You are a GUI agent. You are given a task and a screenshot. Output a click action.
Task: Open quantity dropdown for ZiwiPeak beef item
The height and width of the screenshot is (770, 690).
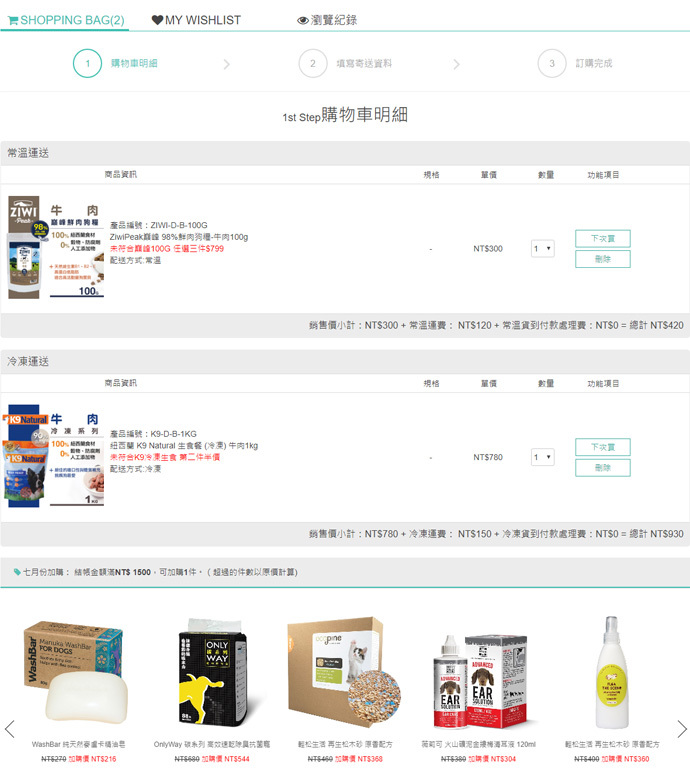point(543,248)
